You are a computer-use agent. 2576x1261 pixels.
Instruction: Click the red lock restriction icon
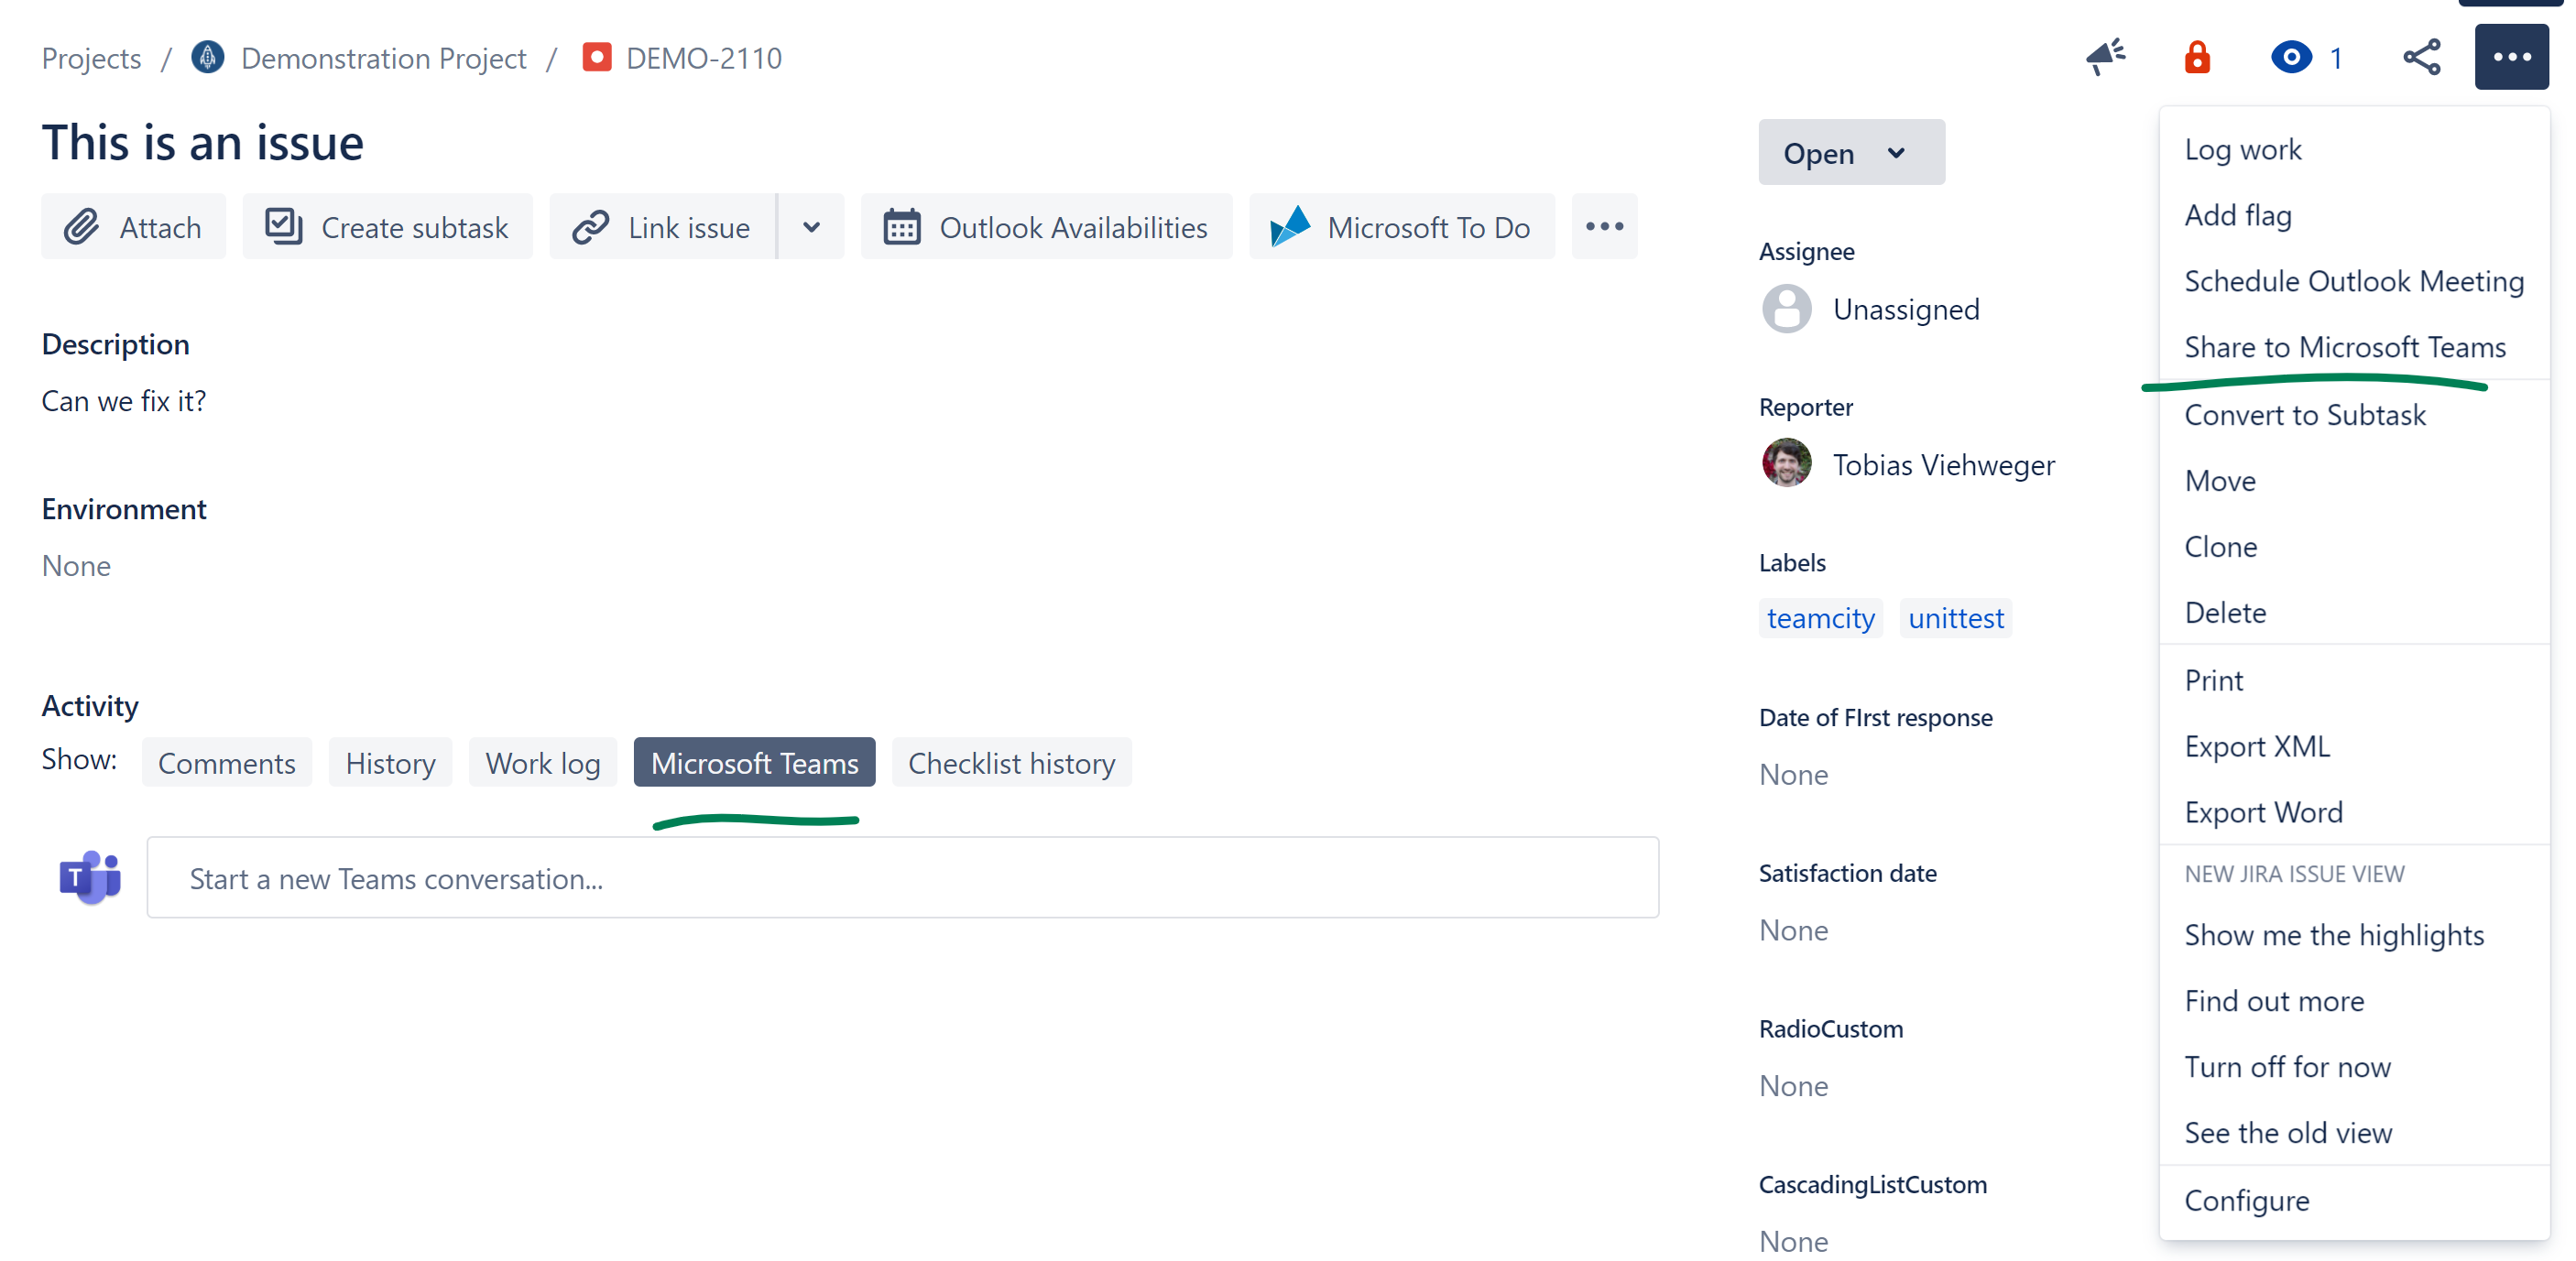(x=2197, y=57)
